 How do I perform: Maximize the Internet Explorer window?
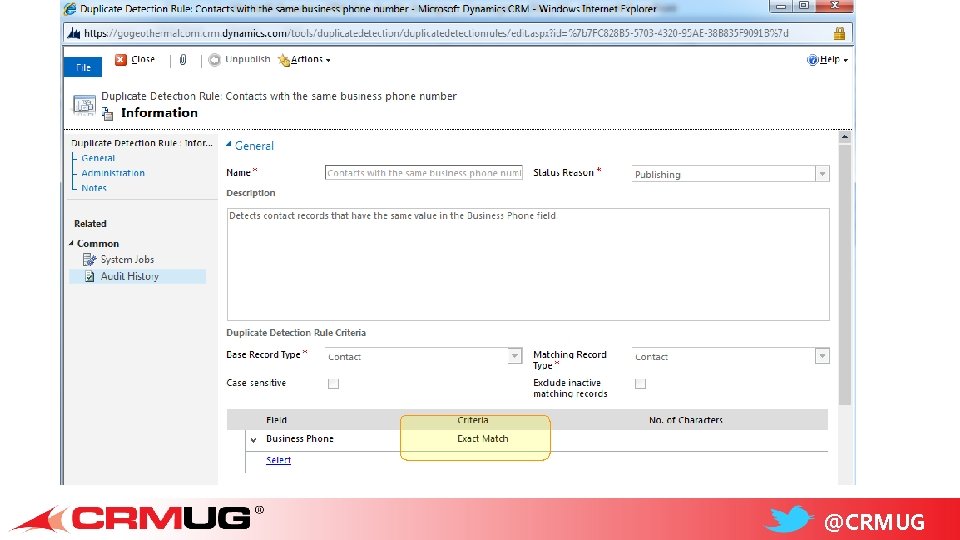pos(804,6)
